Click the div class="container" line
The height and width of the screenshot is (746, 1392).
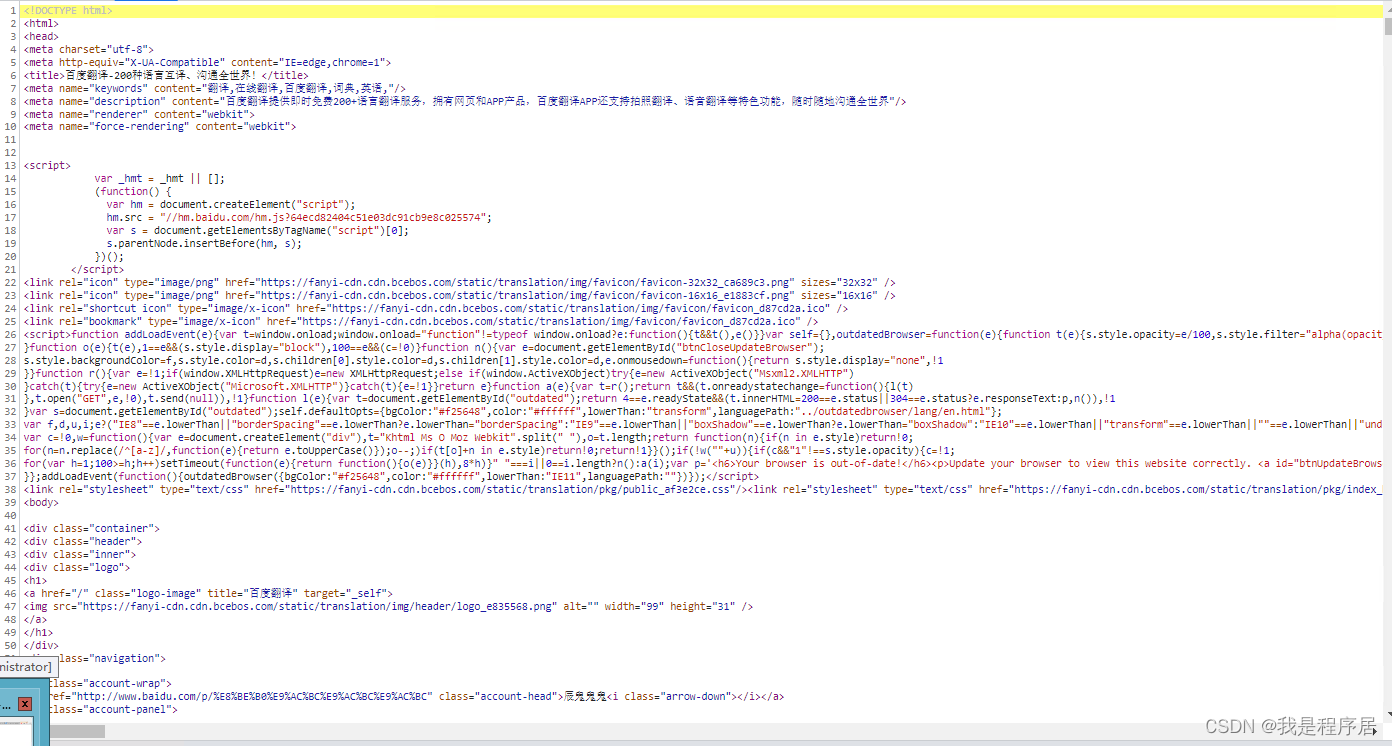pyautogui.click(x=92, y=528)
